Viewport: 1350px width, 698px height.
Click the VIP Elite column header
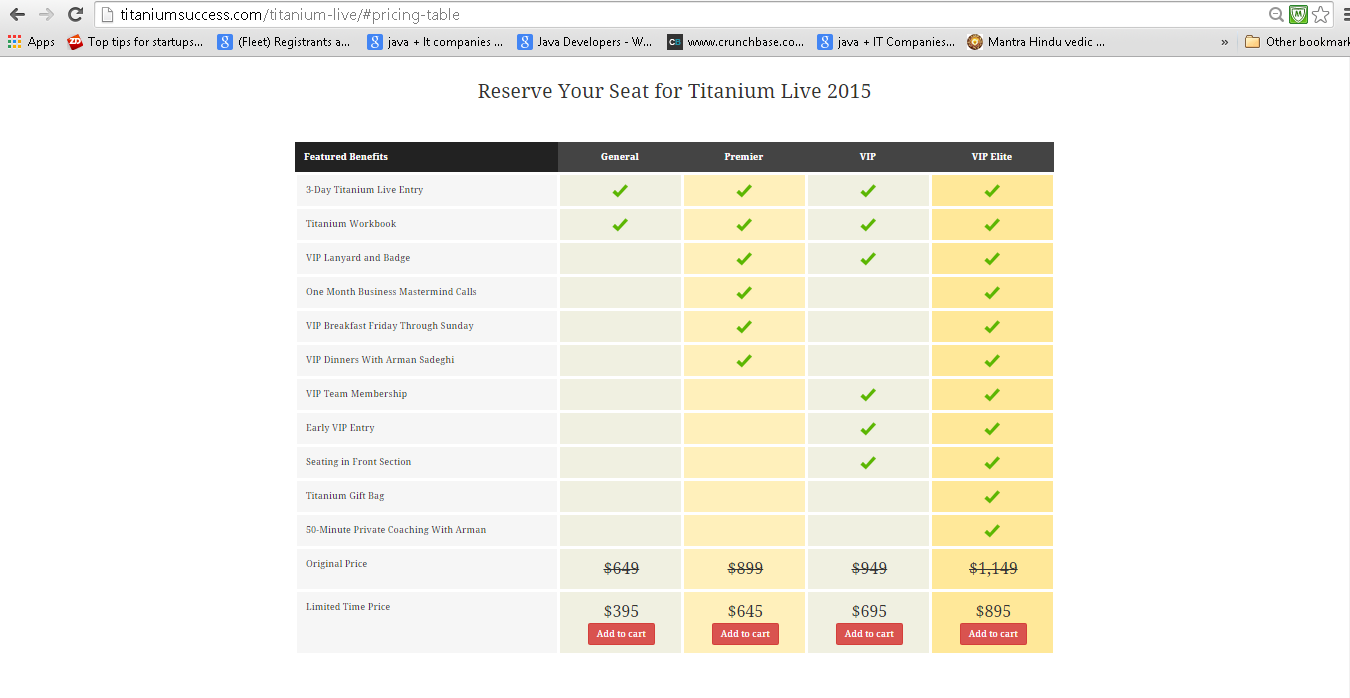pos(992,157)
